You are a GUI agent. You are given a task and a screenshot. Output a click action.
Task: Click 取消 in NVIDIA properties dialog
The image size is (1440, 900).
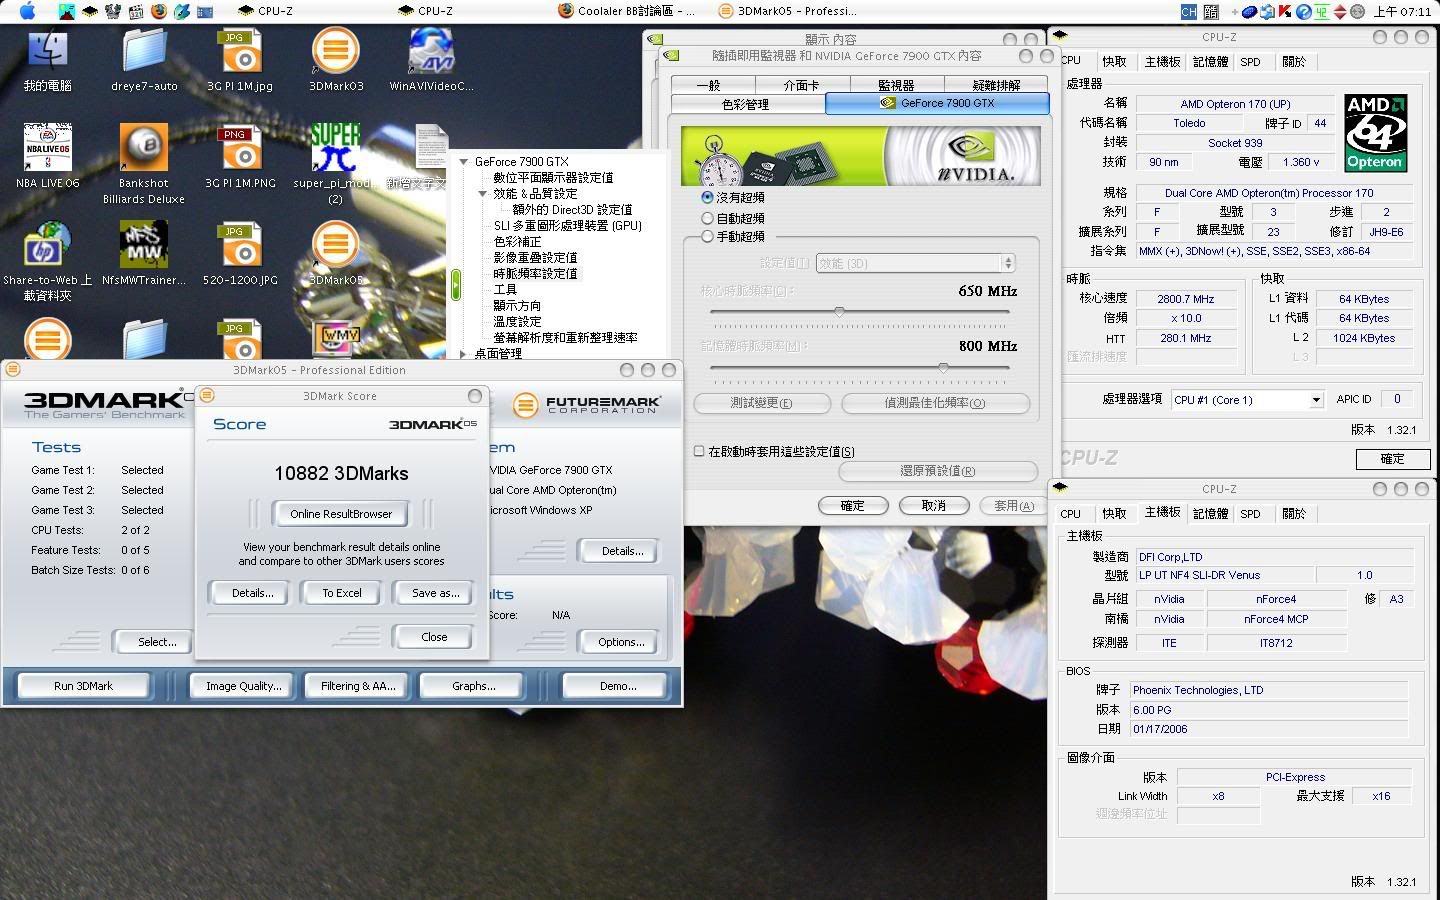click(x=933, y=506)
